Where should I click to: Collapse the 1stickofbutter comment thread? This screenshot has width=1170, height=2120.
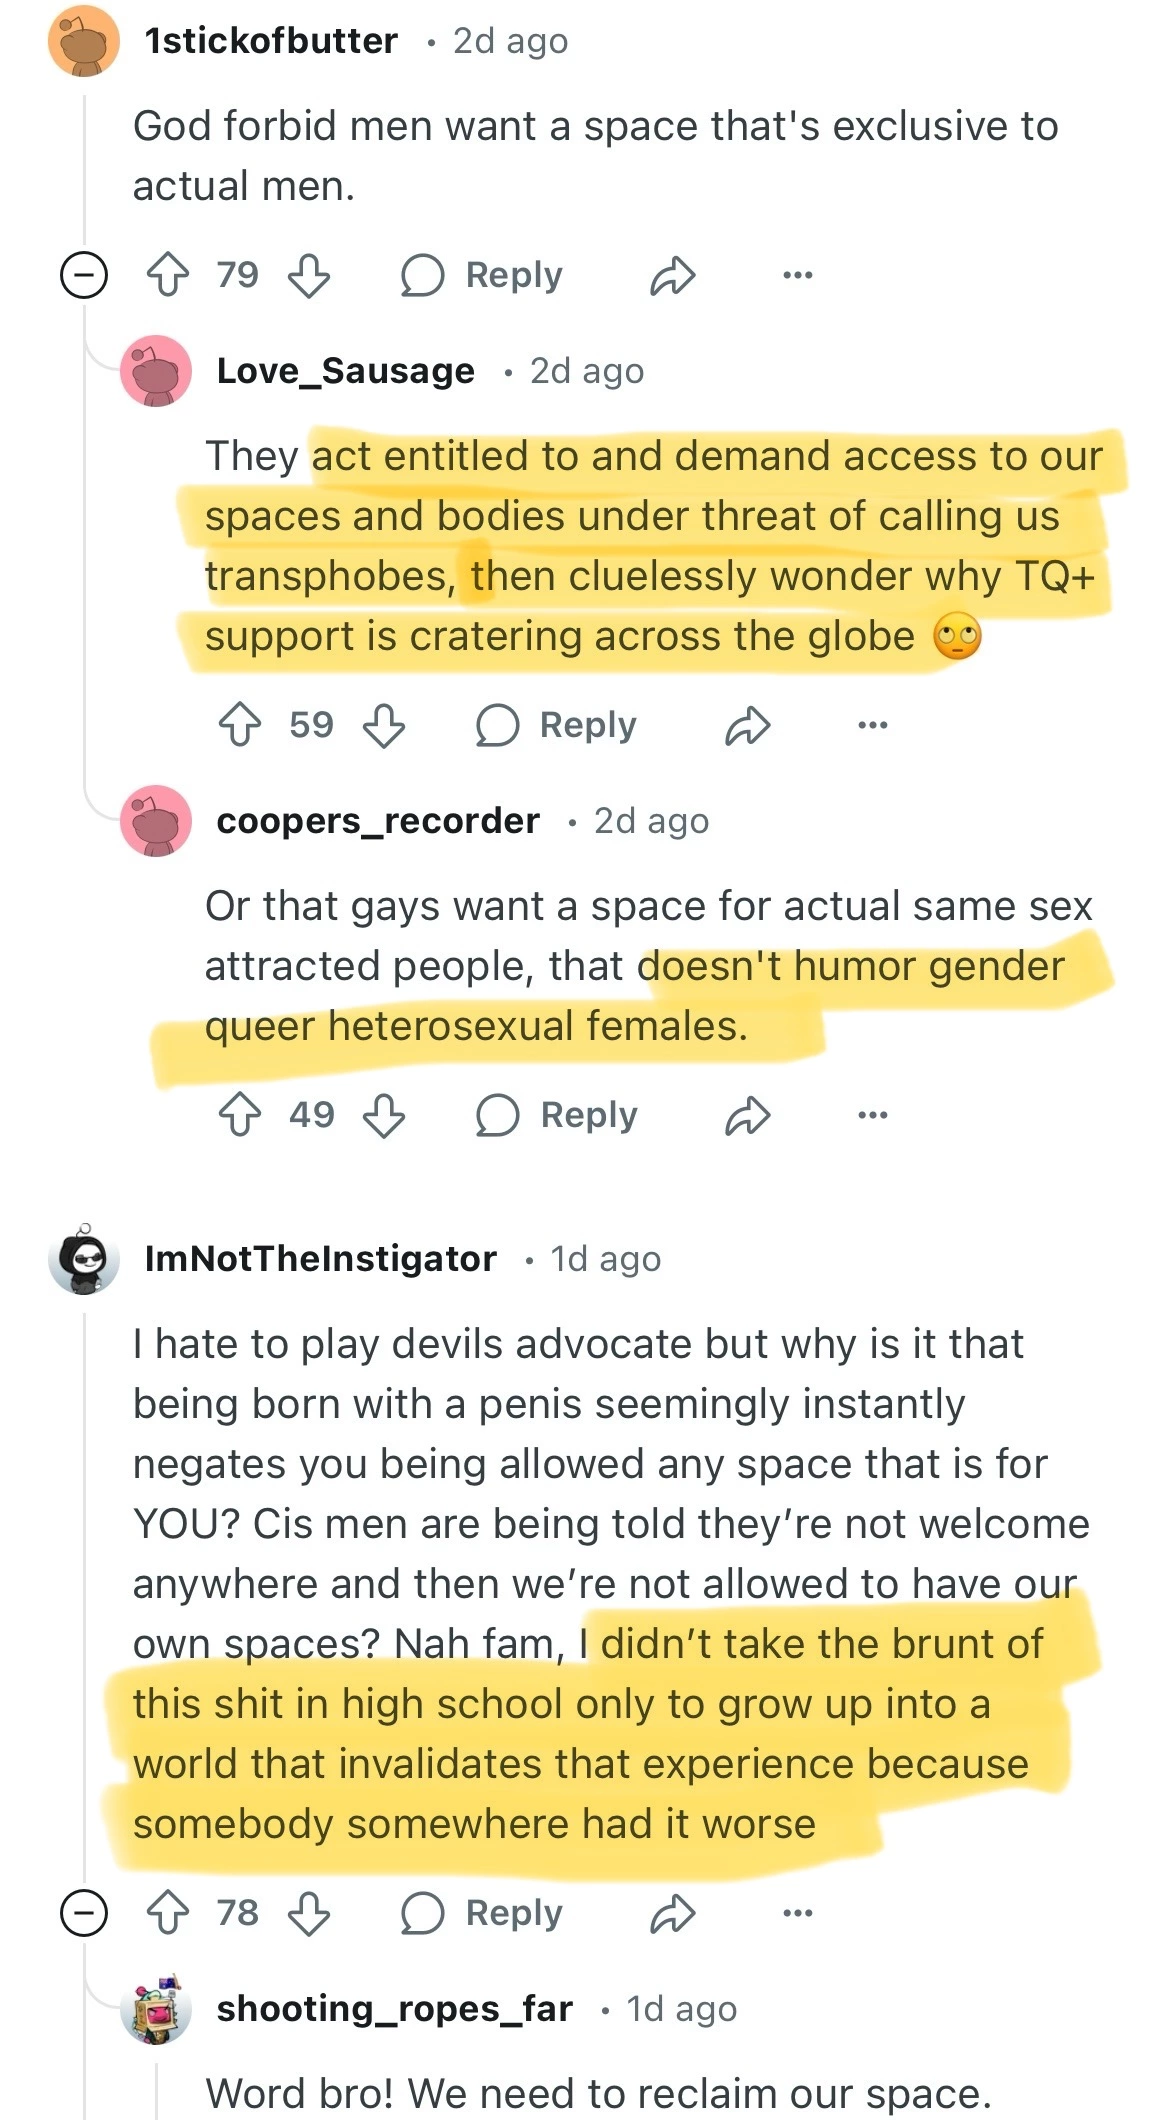tap(84, 275)
